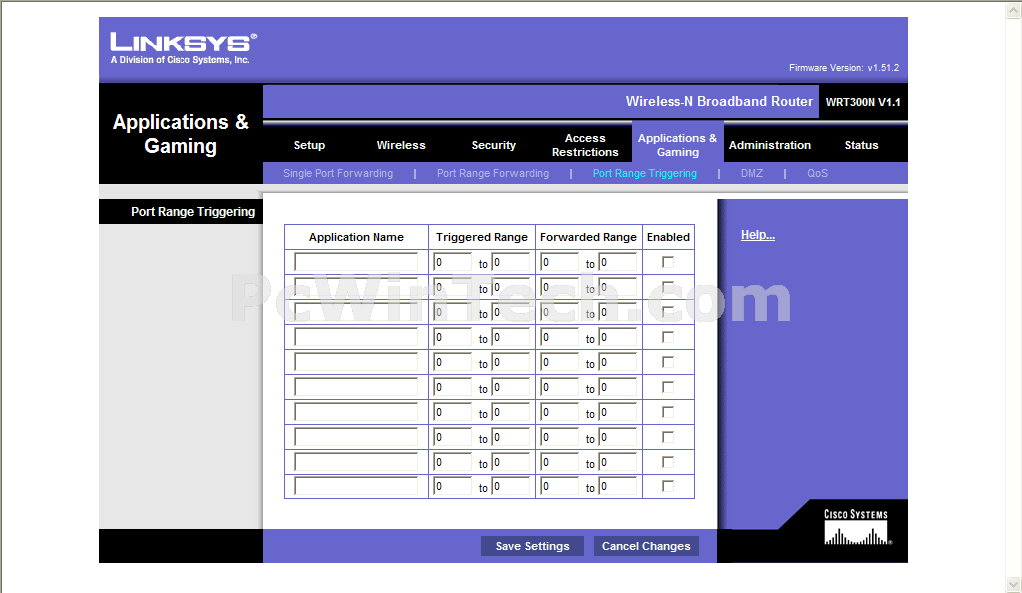Go to Port Range Forwarding subpage

pyautogui.click(x=493, y=173)
